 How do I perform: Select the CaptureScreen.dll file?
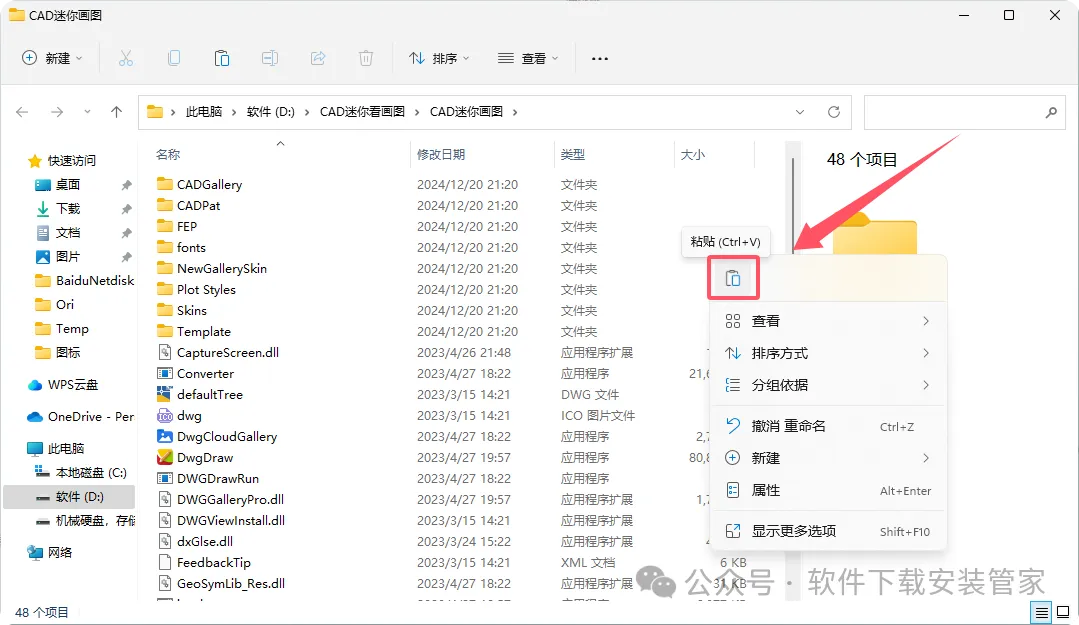point(218,352)
